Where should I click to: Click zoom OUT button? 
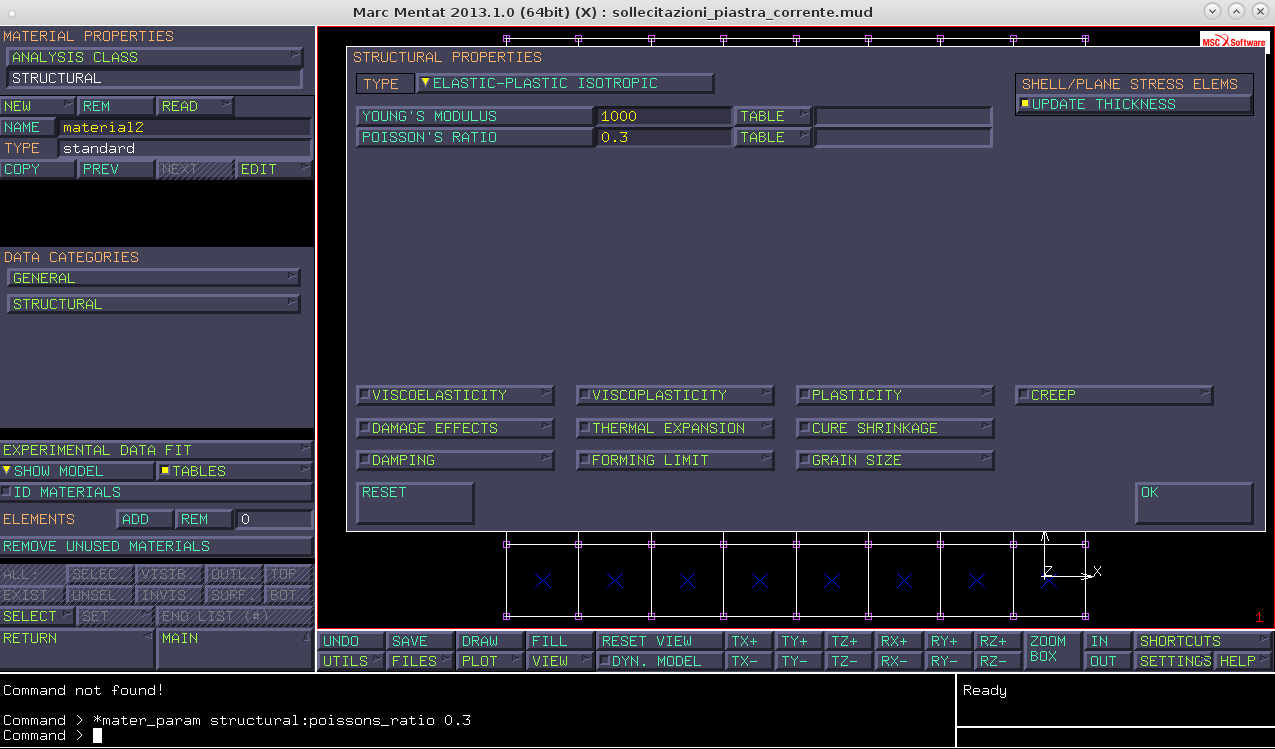tap(1109, 661)
